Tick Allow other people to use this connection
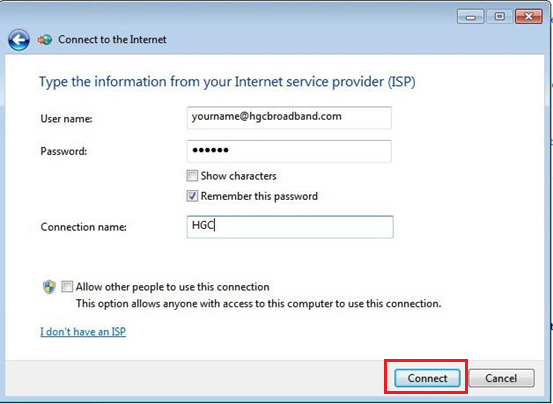This screenshot has width=553, height=404. [67, 287]
